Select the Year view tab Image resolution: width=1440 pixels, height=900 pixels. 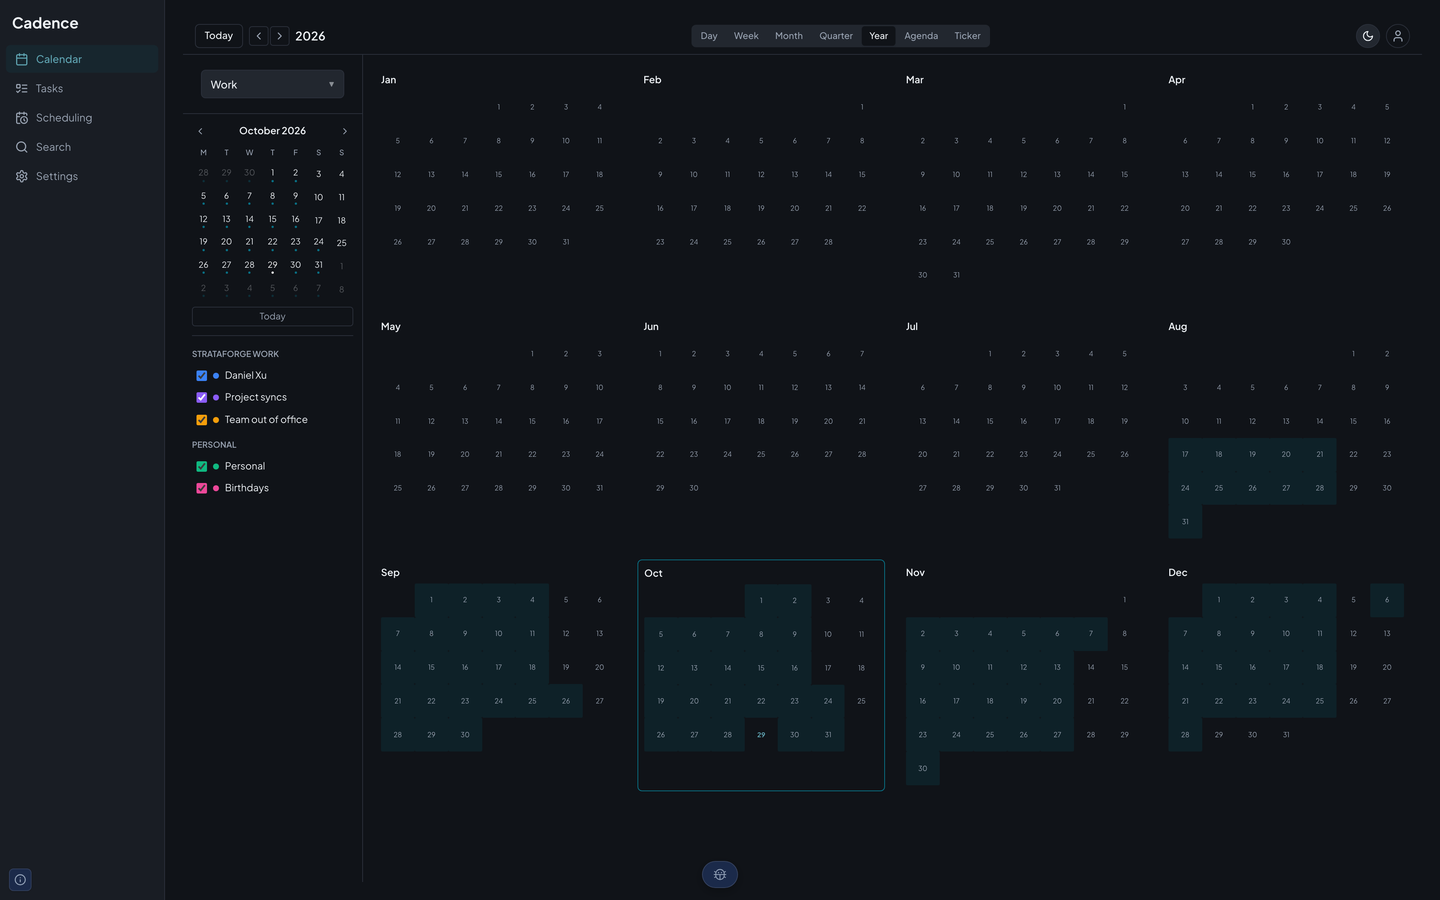pyautogui.click(x=879, y=36)
